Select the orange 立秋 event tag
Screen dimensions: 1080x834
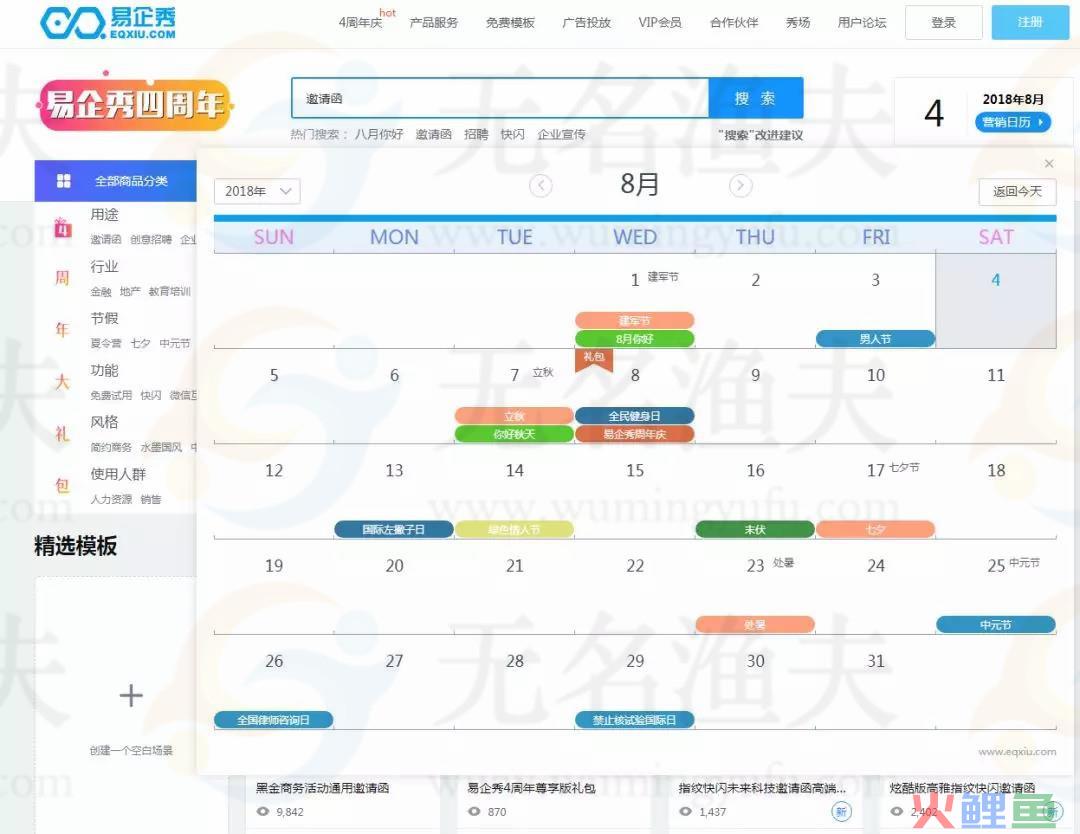click(x=514, y=416)
